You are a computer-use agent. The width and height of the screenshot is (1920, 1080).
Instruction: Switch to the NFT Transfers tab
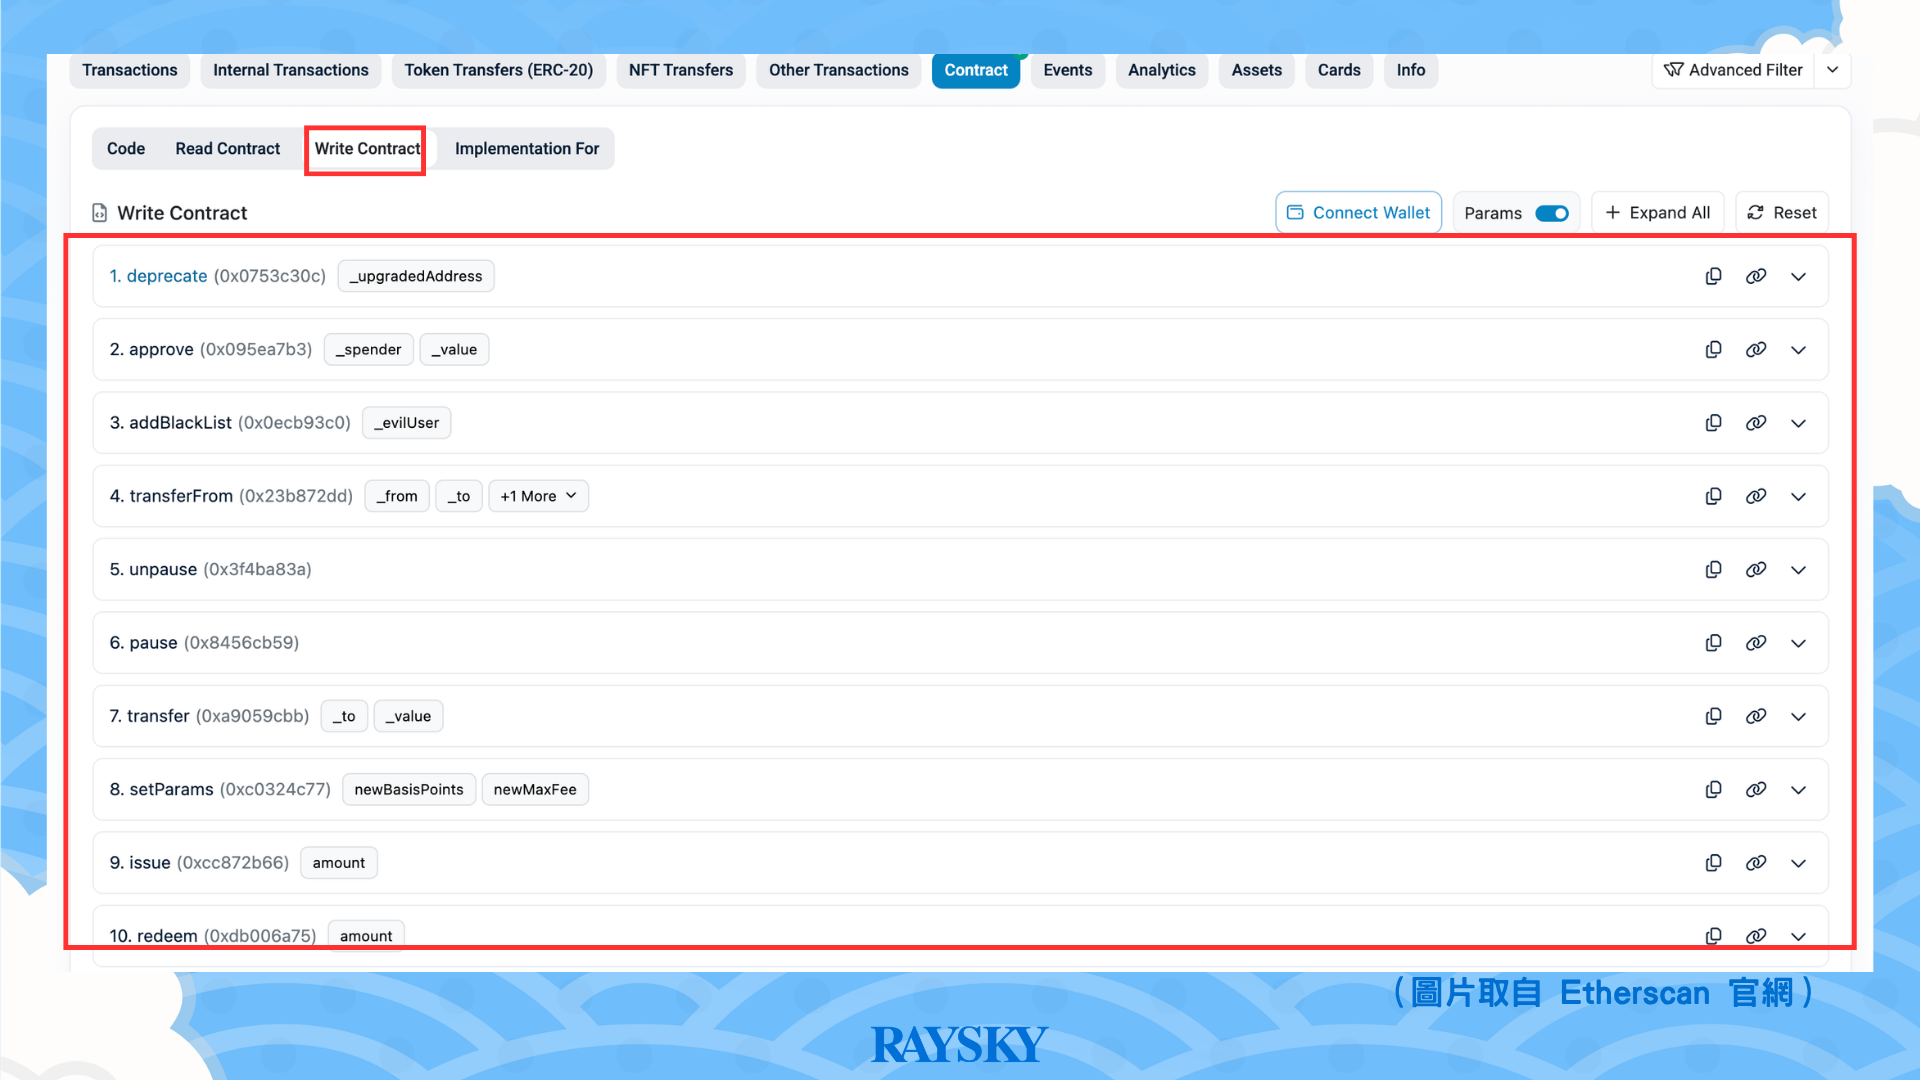(681, 70)
